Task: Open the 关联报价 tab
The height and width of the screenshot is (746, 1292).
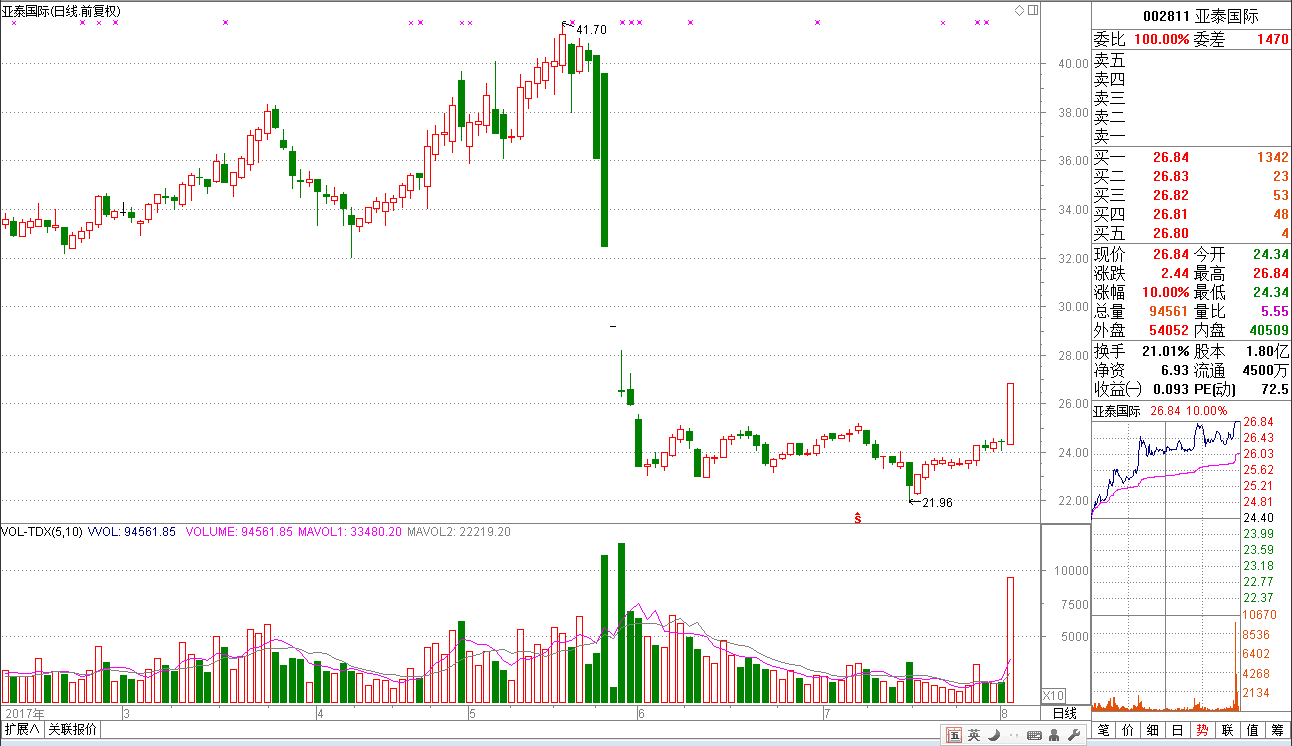Action: point(73,729)
